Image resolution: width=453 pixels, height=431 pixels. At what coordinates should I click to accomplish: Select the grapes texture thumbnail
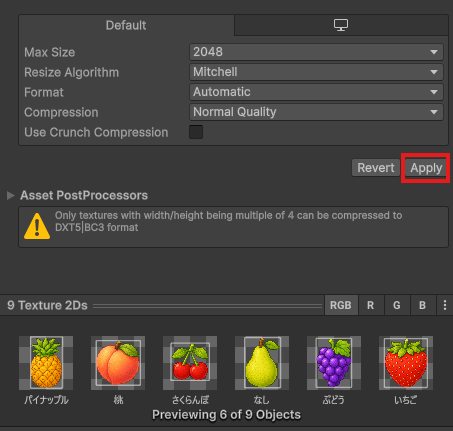pyautogui.click(x=334, y=363)
